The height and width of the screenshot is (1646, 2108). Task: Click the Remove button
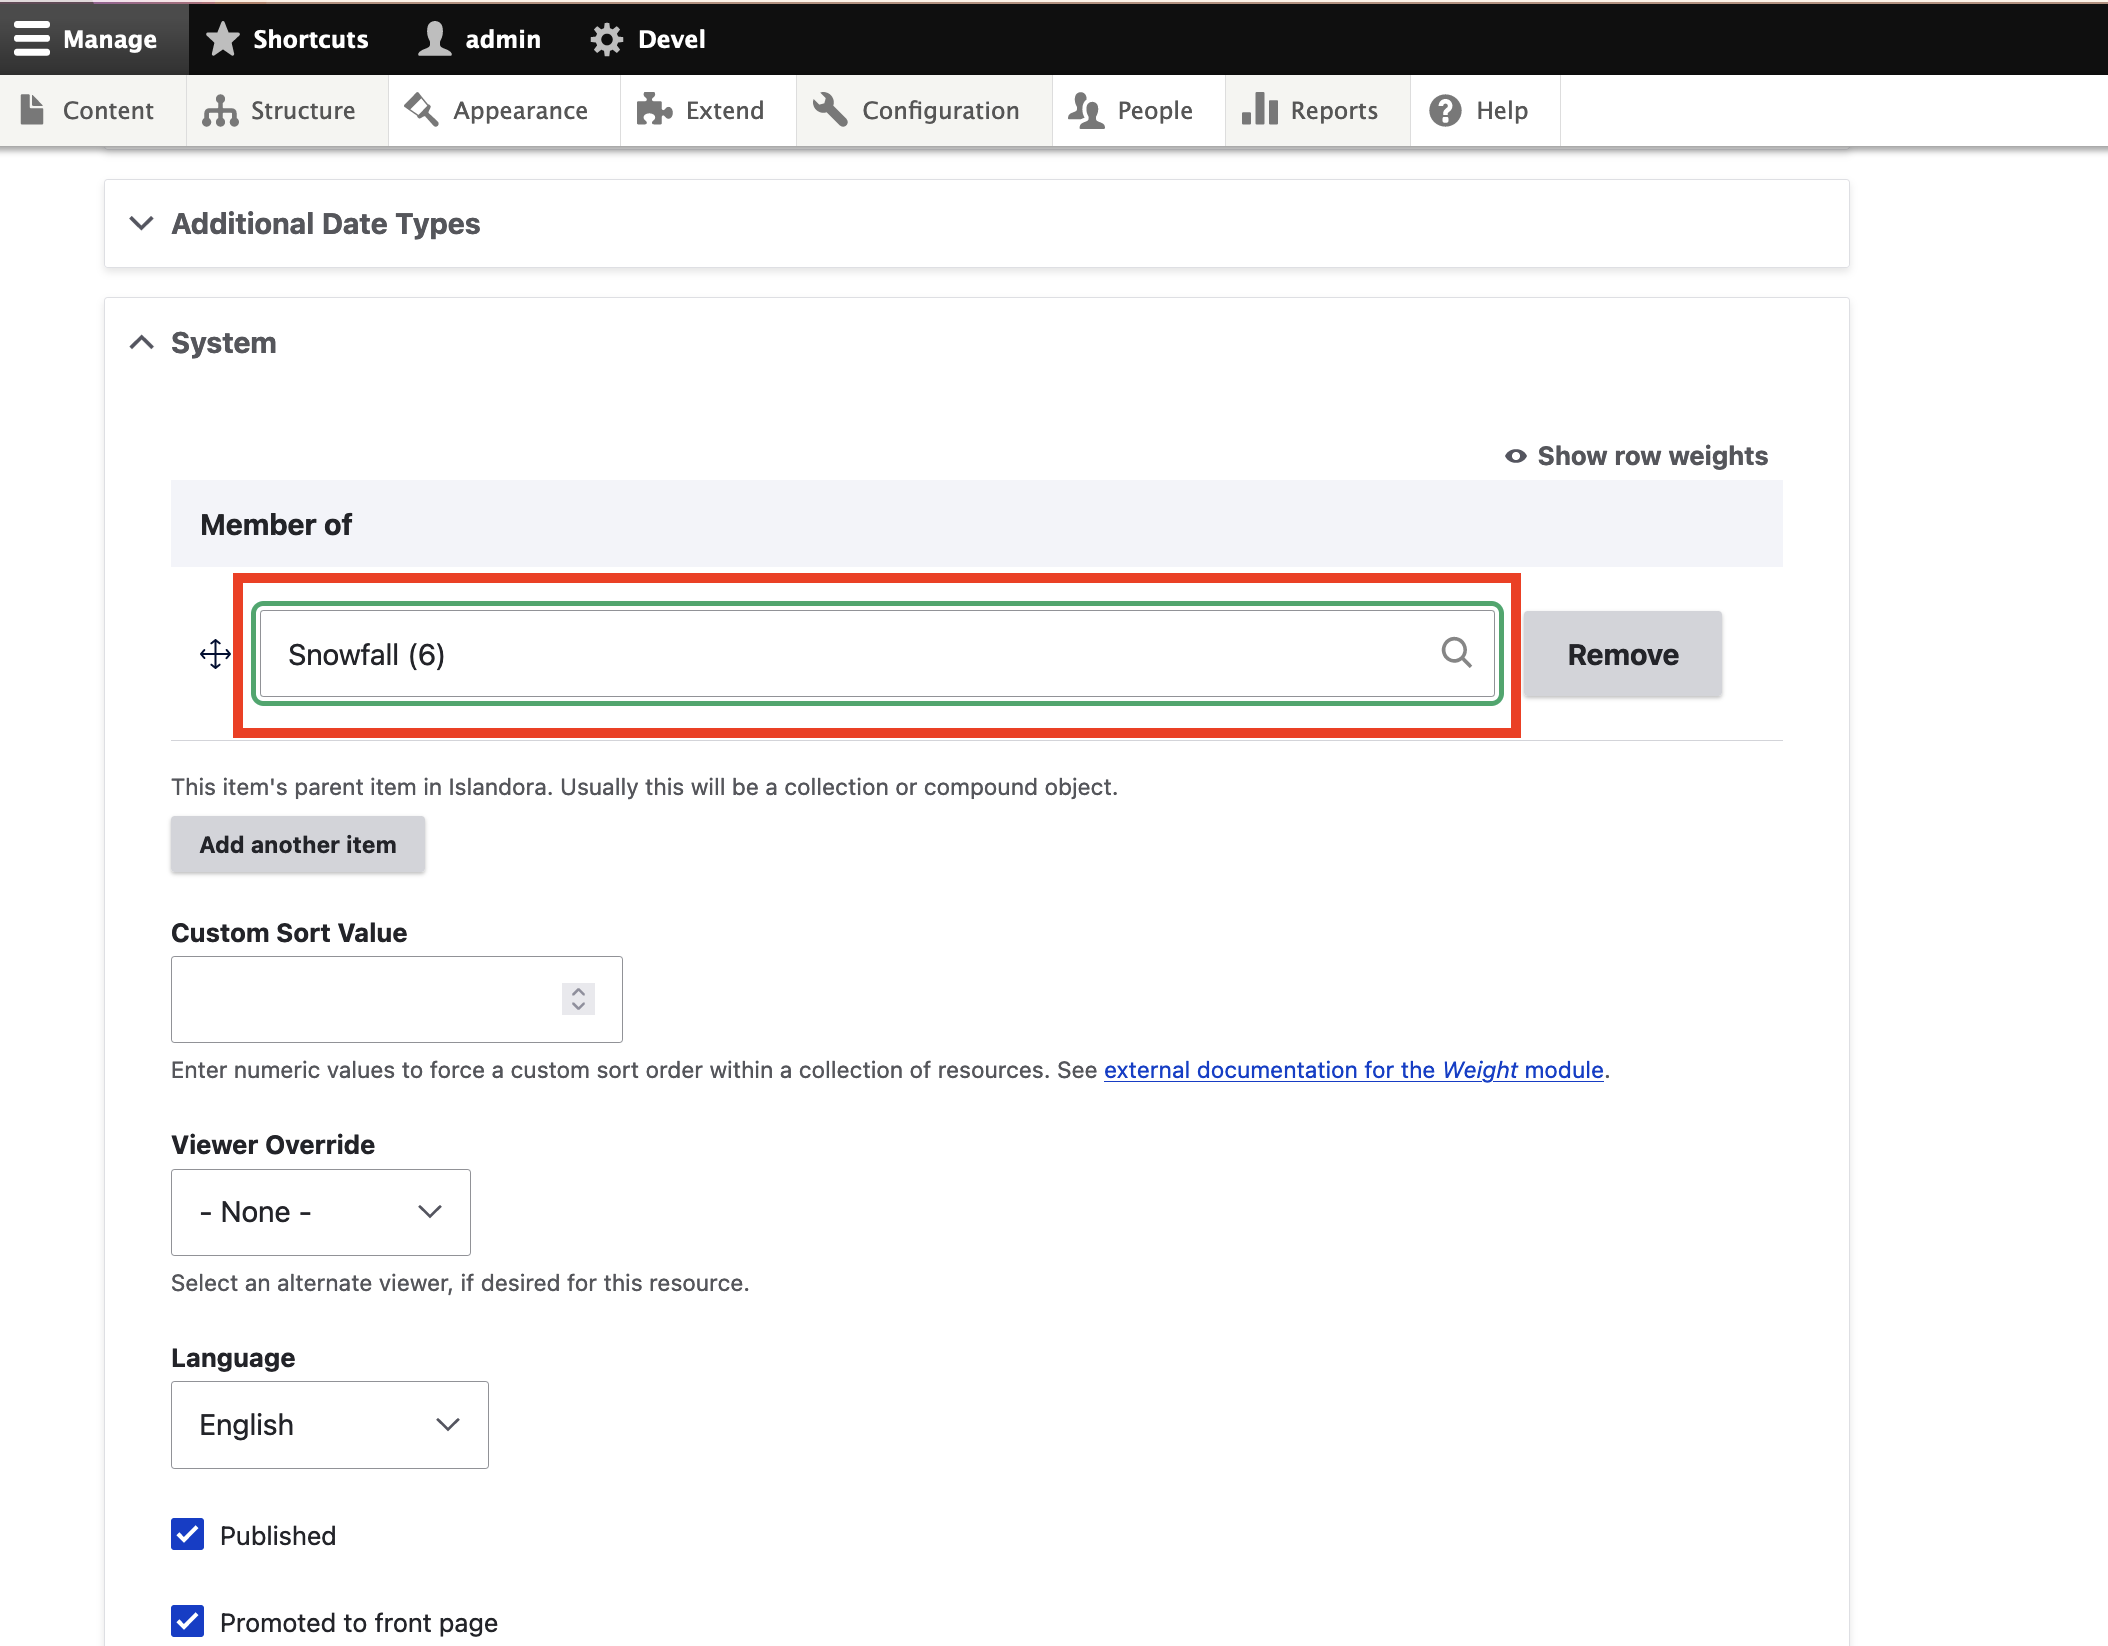1622,654
